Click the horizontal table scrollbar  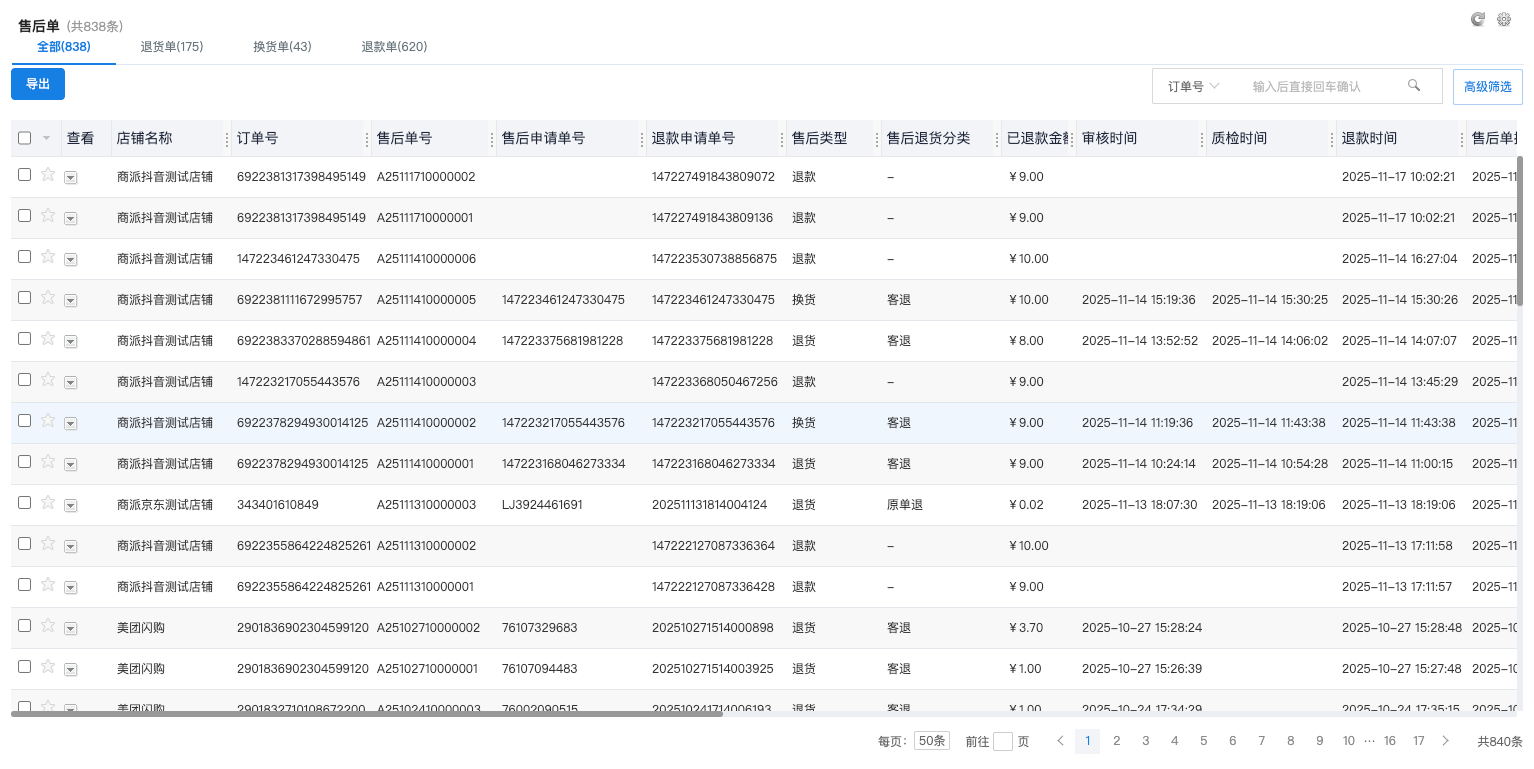tap(367, 714)
